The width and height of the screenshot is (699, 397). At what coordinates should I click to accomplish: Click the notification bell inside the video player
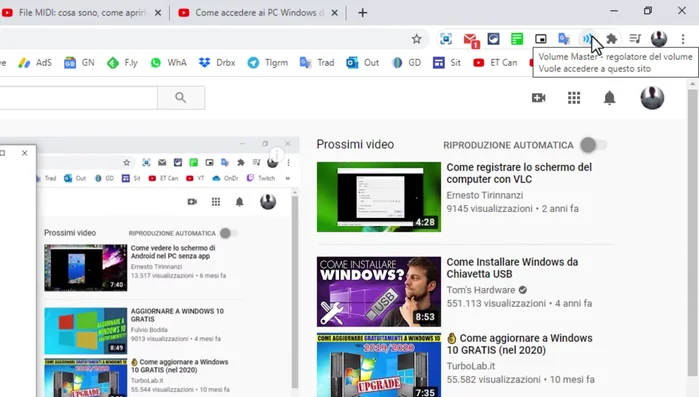pos(239,202)
